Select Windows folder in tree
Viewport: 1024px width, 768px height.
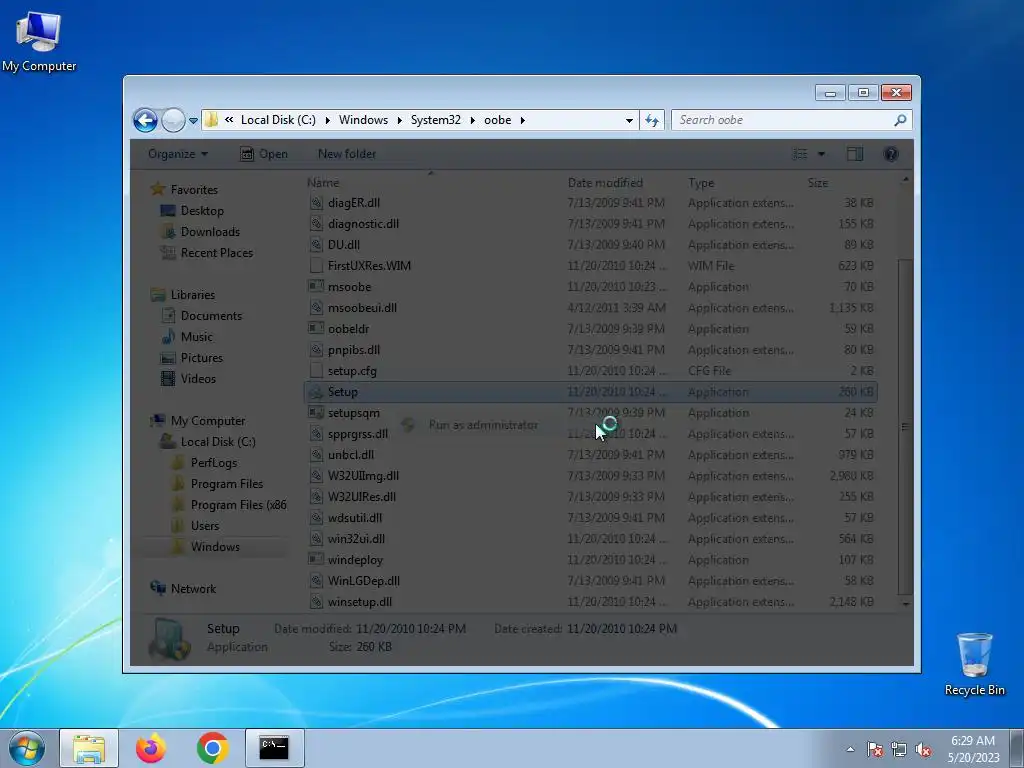215,547
